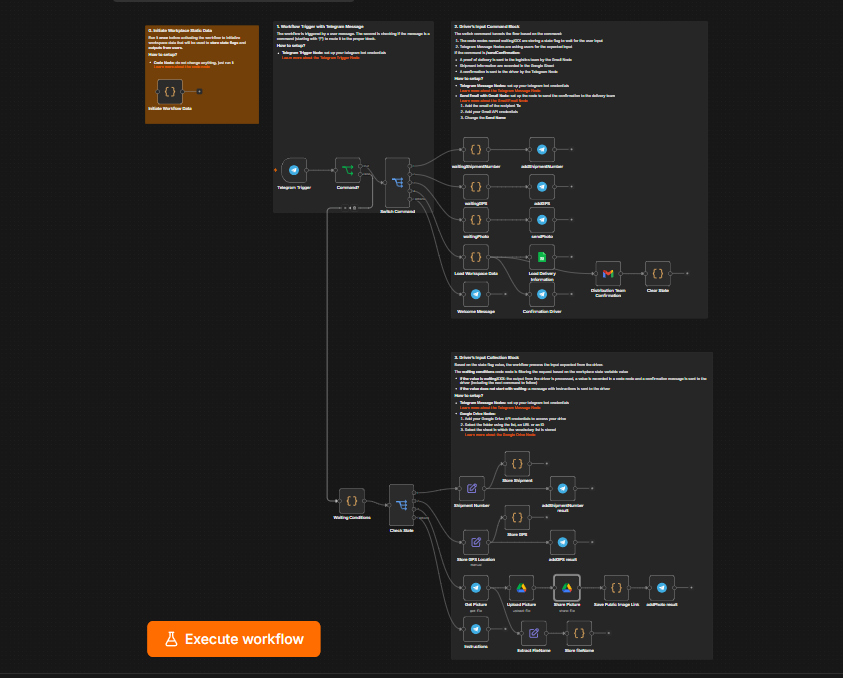
Task: Select the Save Public Image Link node
Action: [x=616, y=588]
